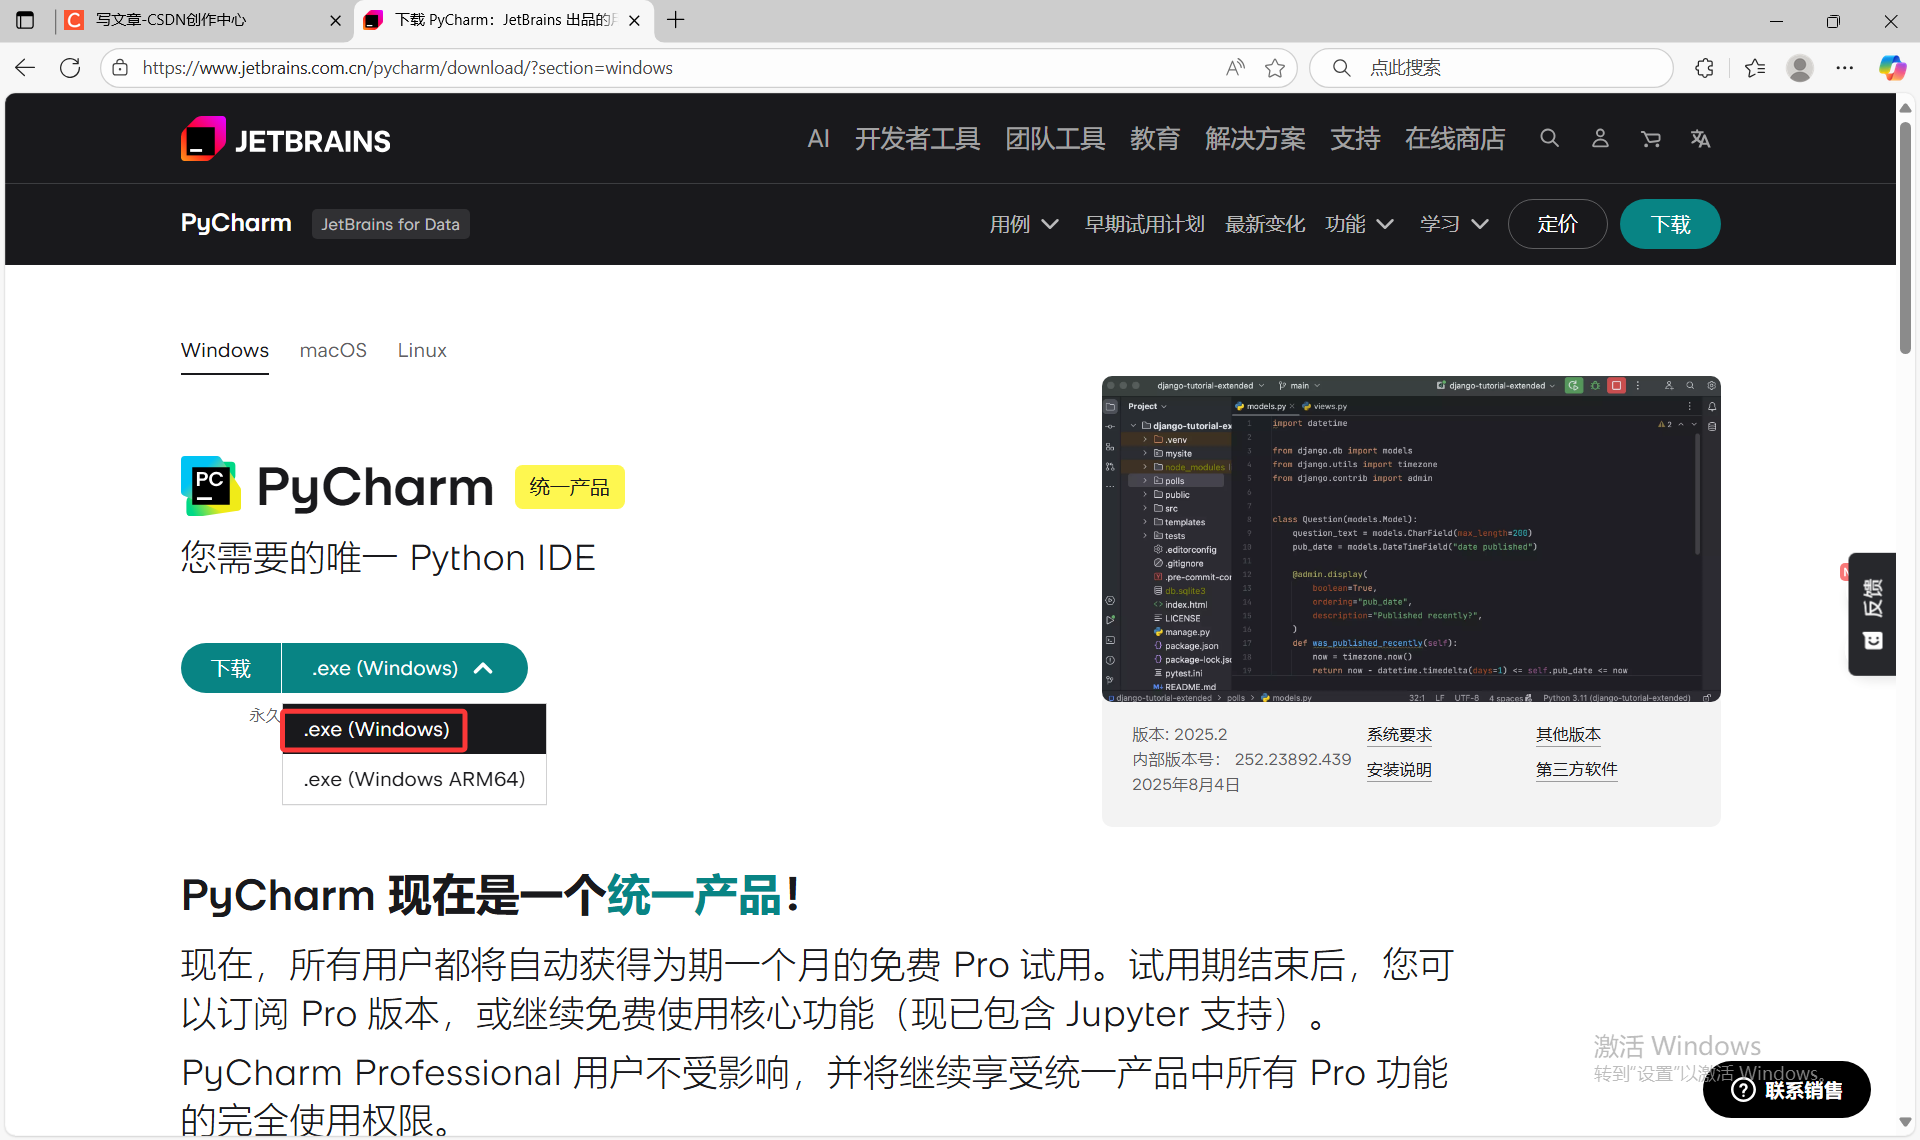The height and width of the screenshot is (1140, 1920).
Task: Open the 功能 dropdown
Action: click(x=1358, y=224)
